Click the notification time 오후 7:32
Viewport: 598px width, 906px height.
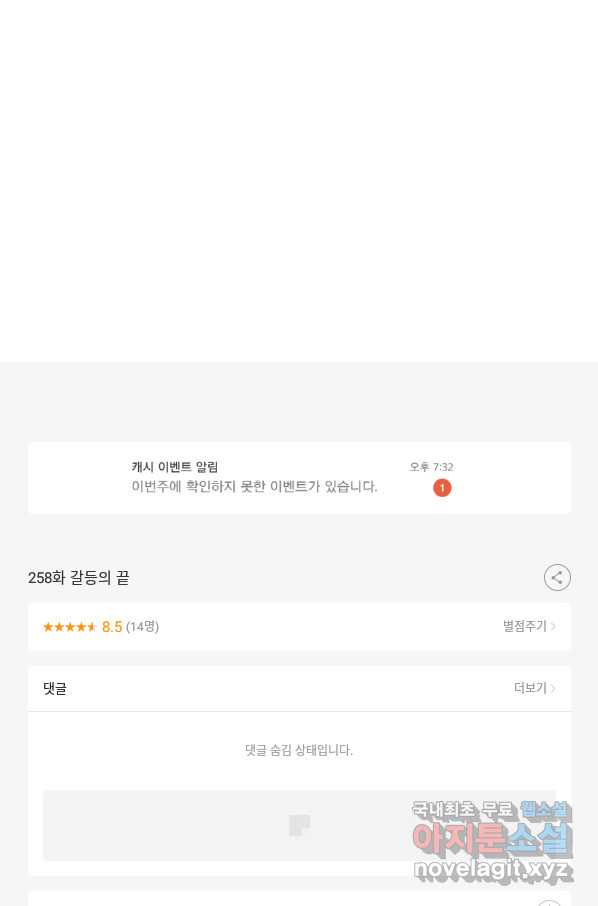[431, 467]
